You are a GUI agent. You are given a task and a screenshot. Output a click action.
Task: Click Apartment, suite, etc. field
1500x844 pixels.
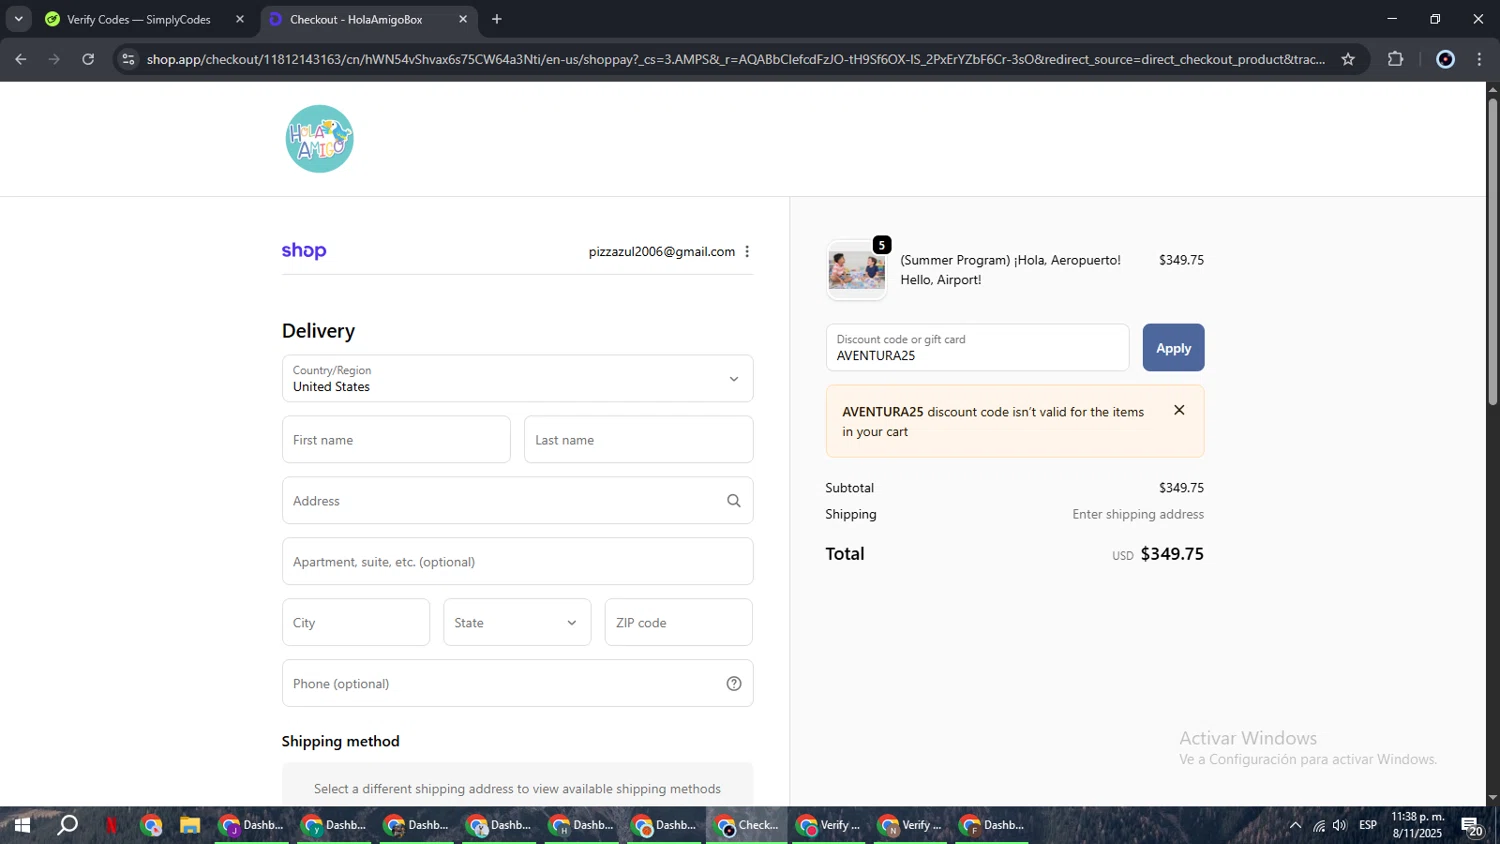(517, 562)
